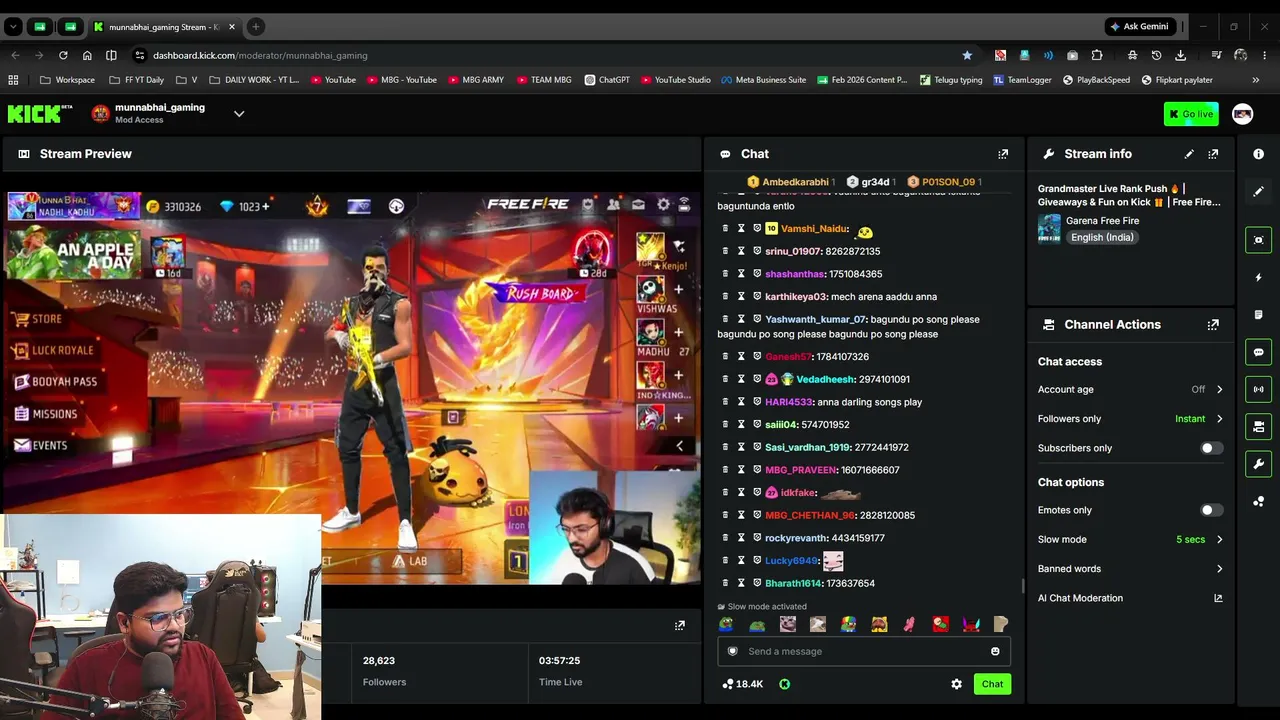1280x720 pixels.
Task: Click the Kick logo in the header
Action: tap(40, 114)
